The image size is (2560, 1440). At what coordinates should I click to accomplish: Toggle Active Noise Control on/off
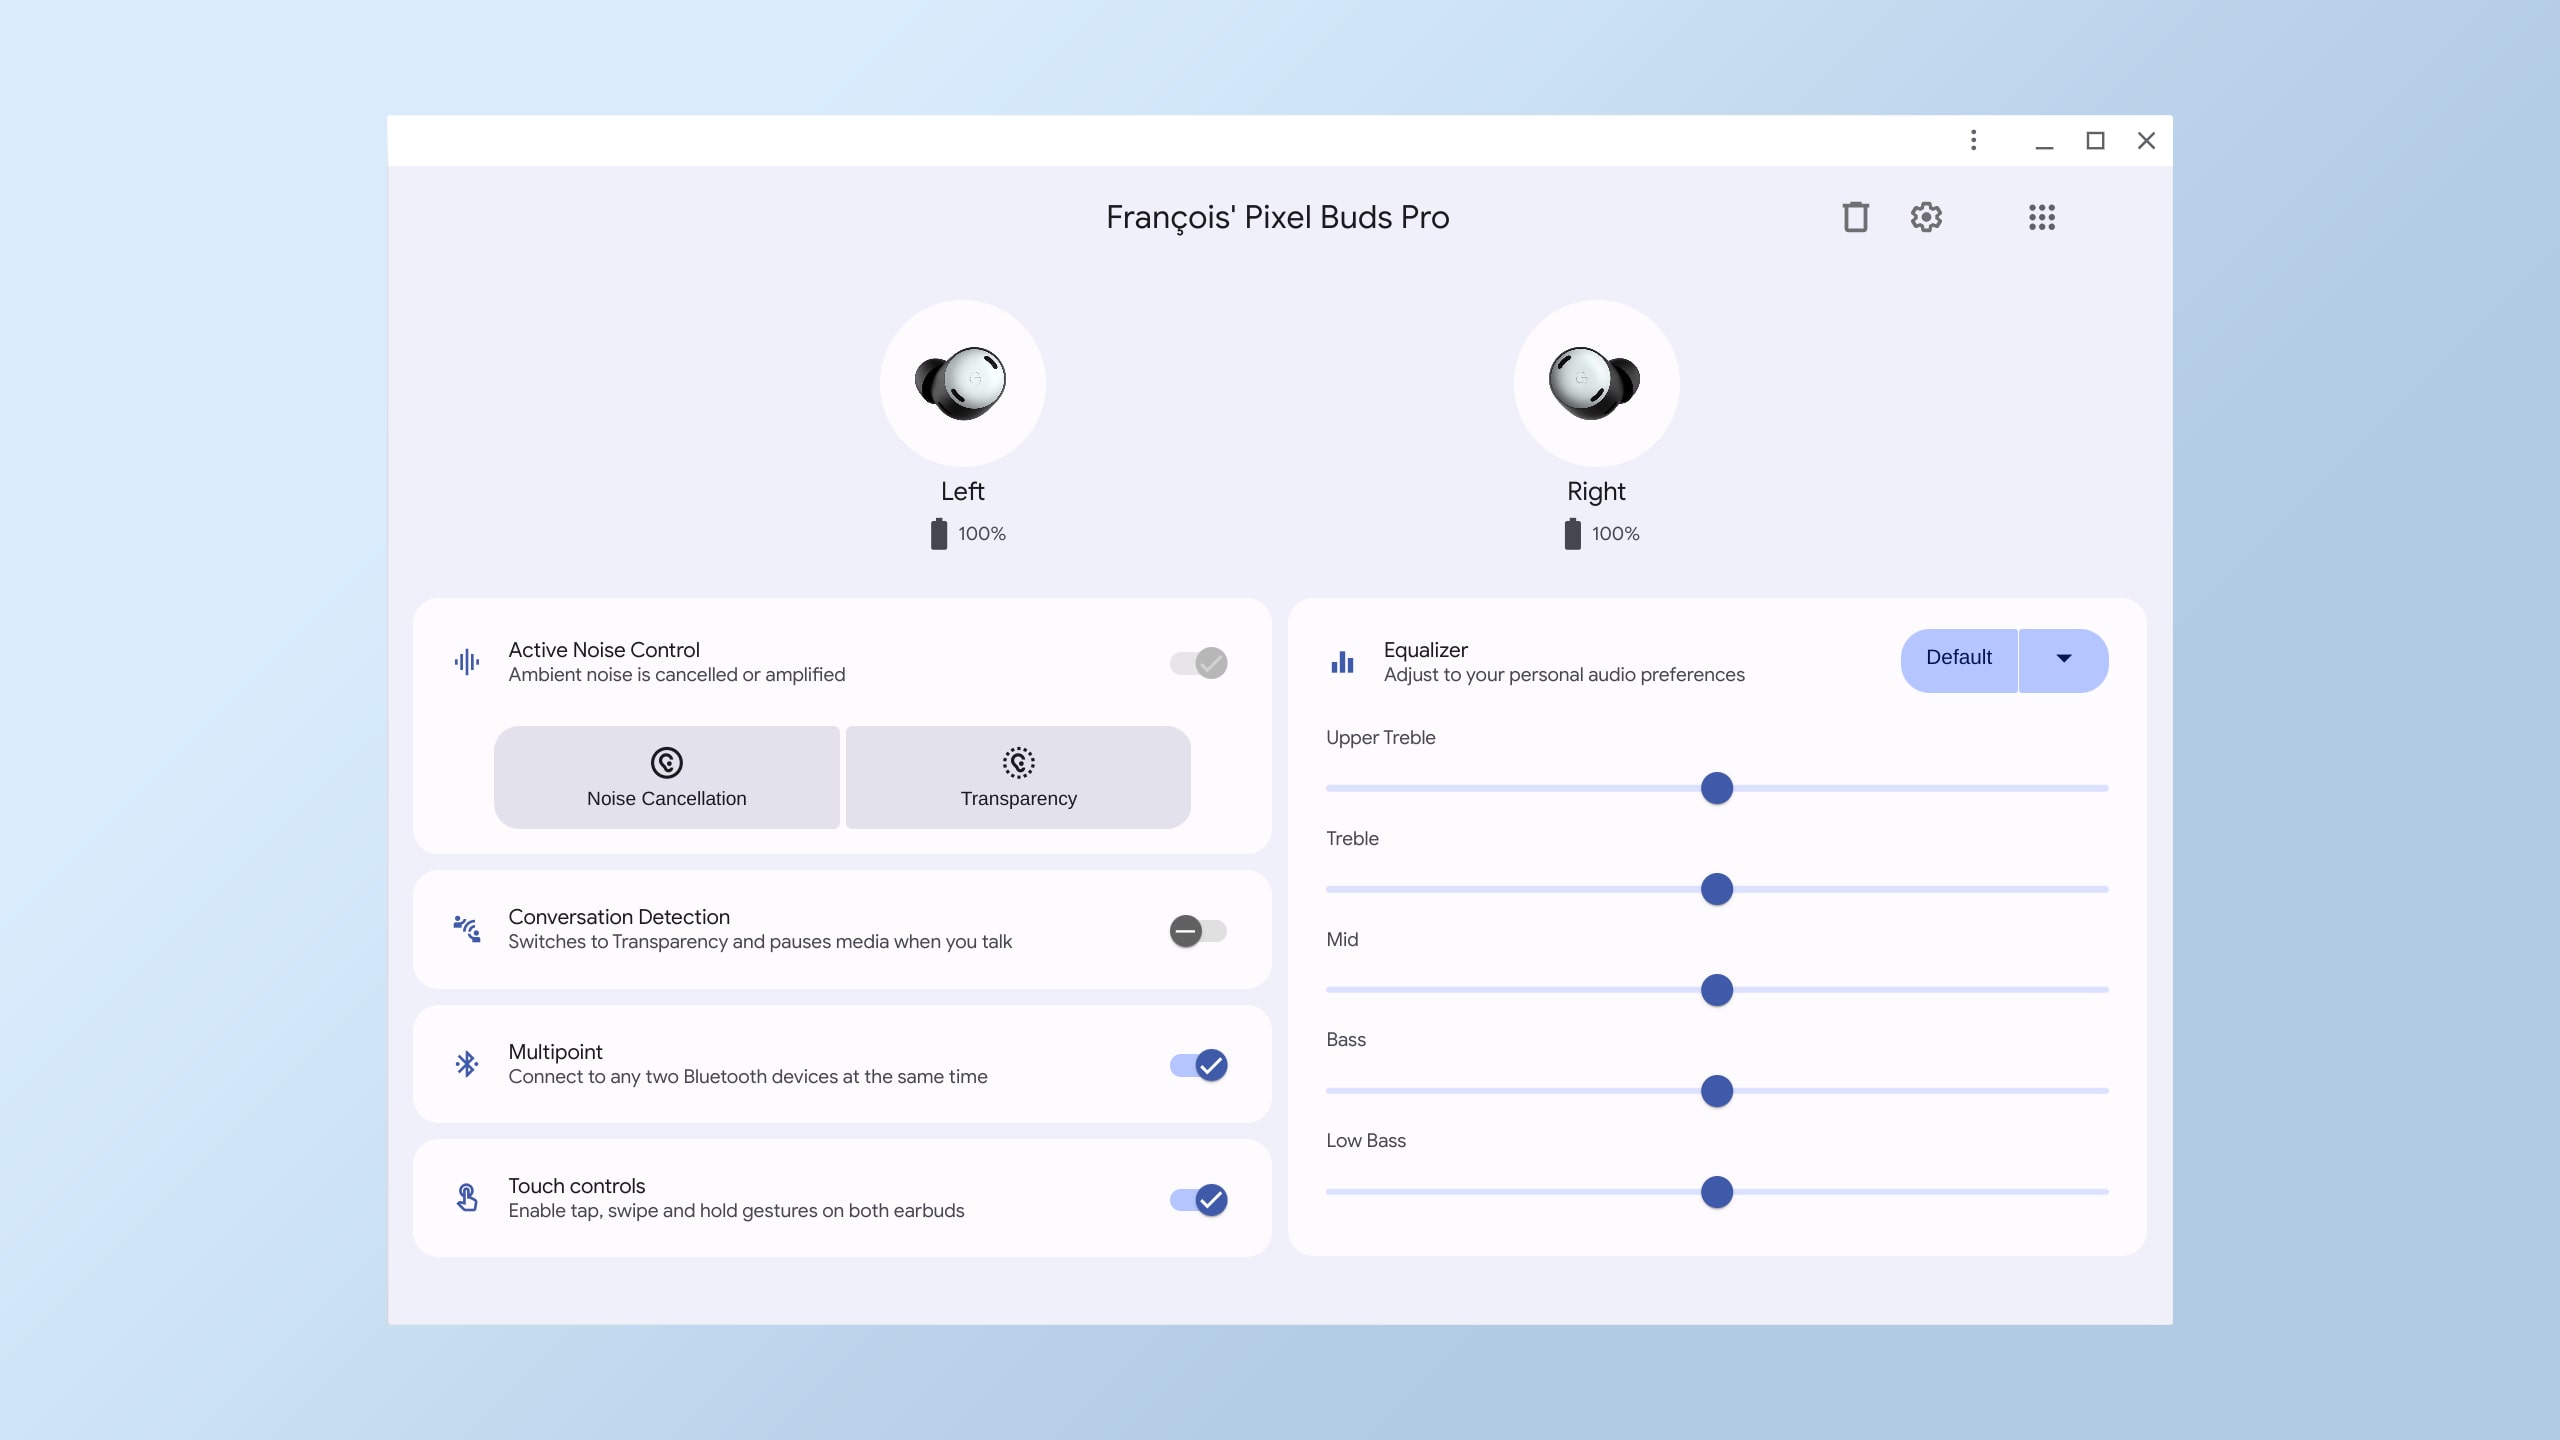pos(1197,661)
